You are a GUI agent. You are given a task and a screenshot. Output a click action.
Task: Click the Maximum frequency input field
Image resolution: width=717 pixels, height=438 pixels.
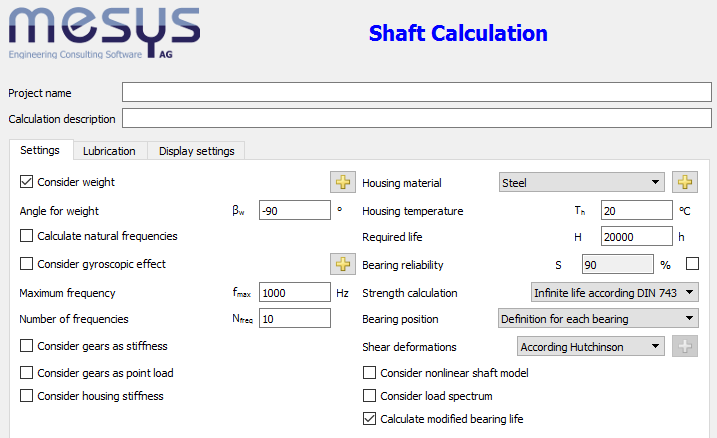coord(294,293)
